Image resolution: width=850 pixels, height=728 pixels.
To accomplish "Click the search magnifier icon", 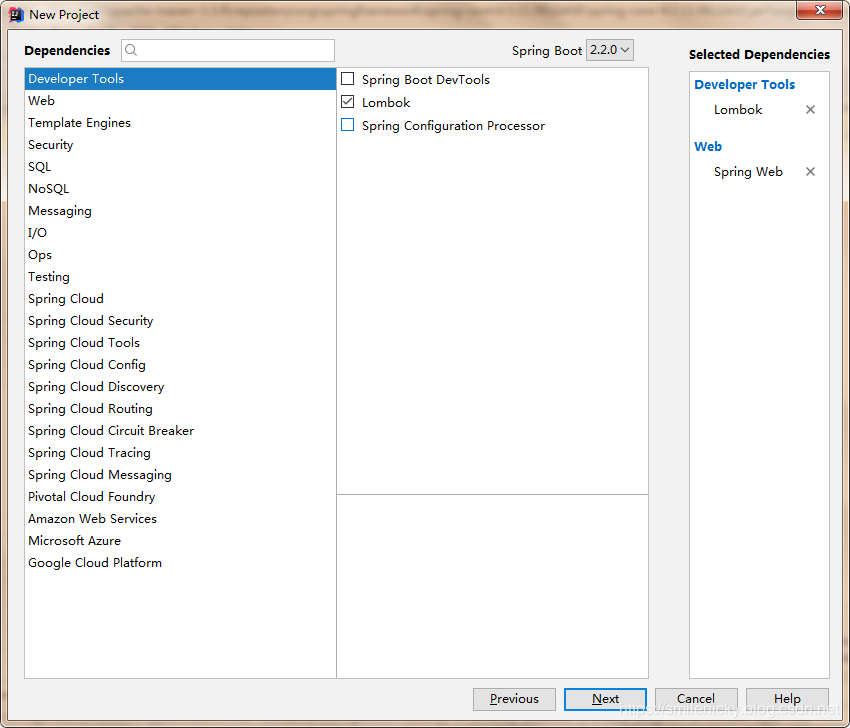I will (131, 50).
